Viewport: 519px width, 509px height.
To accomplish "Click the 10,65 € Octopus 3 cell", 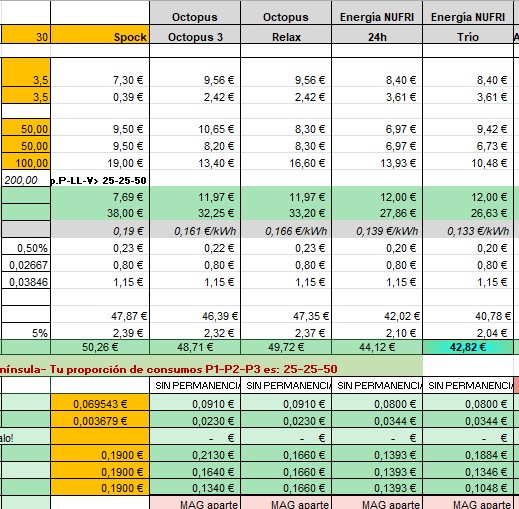I will point(195,128).
